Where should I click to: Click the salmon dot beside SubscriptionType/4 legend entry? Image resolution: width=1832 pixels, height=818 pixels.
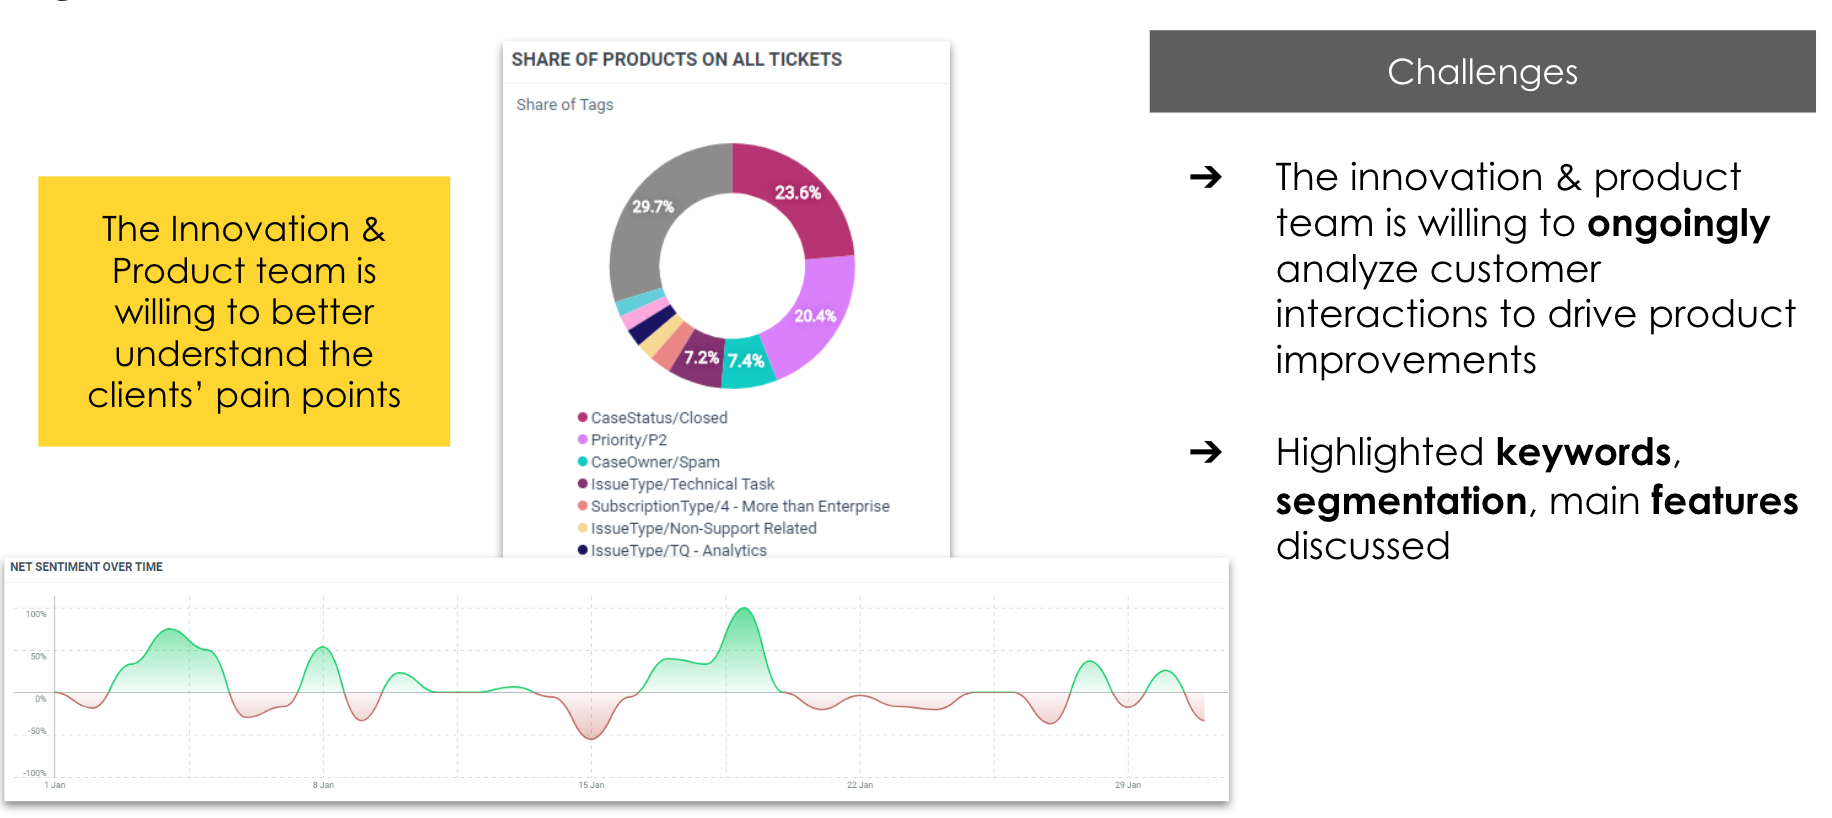[x=582, y=505]
